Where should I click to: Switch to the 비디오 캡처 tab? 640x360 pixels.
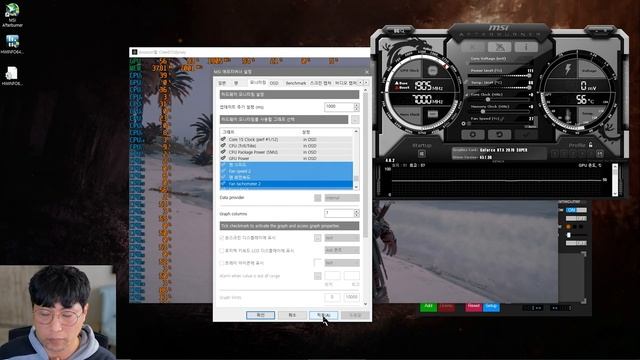(346, 83)
